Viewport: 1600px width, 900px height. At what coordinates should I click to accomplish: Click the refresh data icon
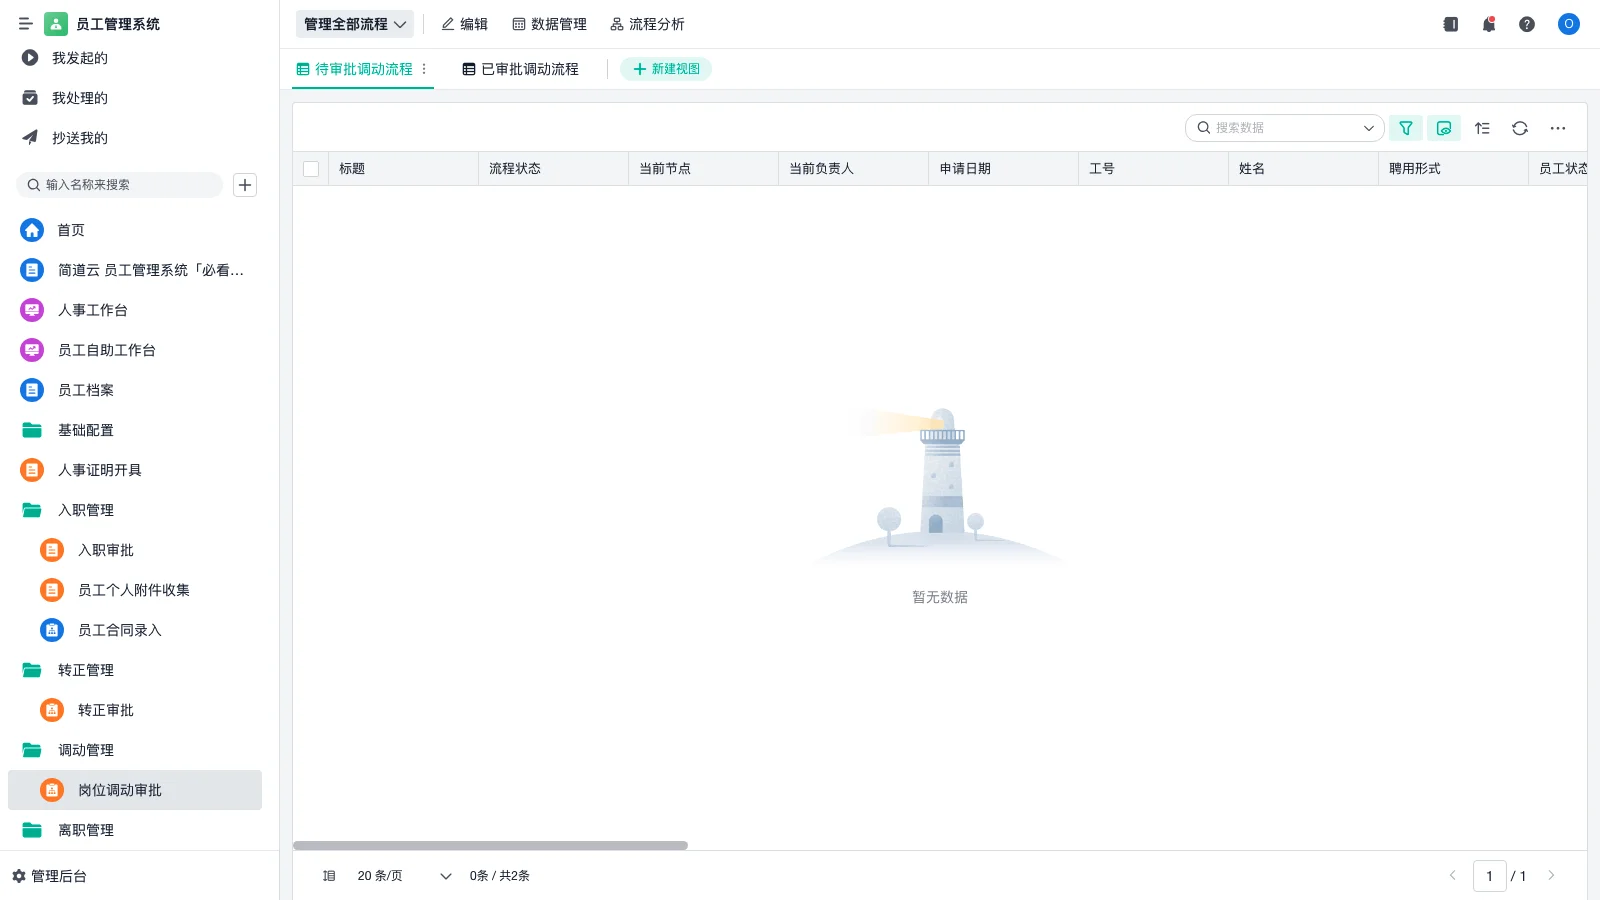point(1520,128)
